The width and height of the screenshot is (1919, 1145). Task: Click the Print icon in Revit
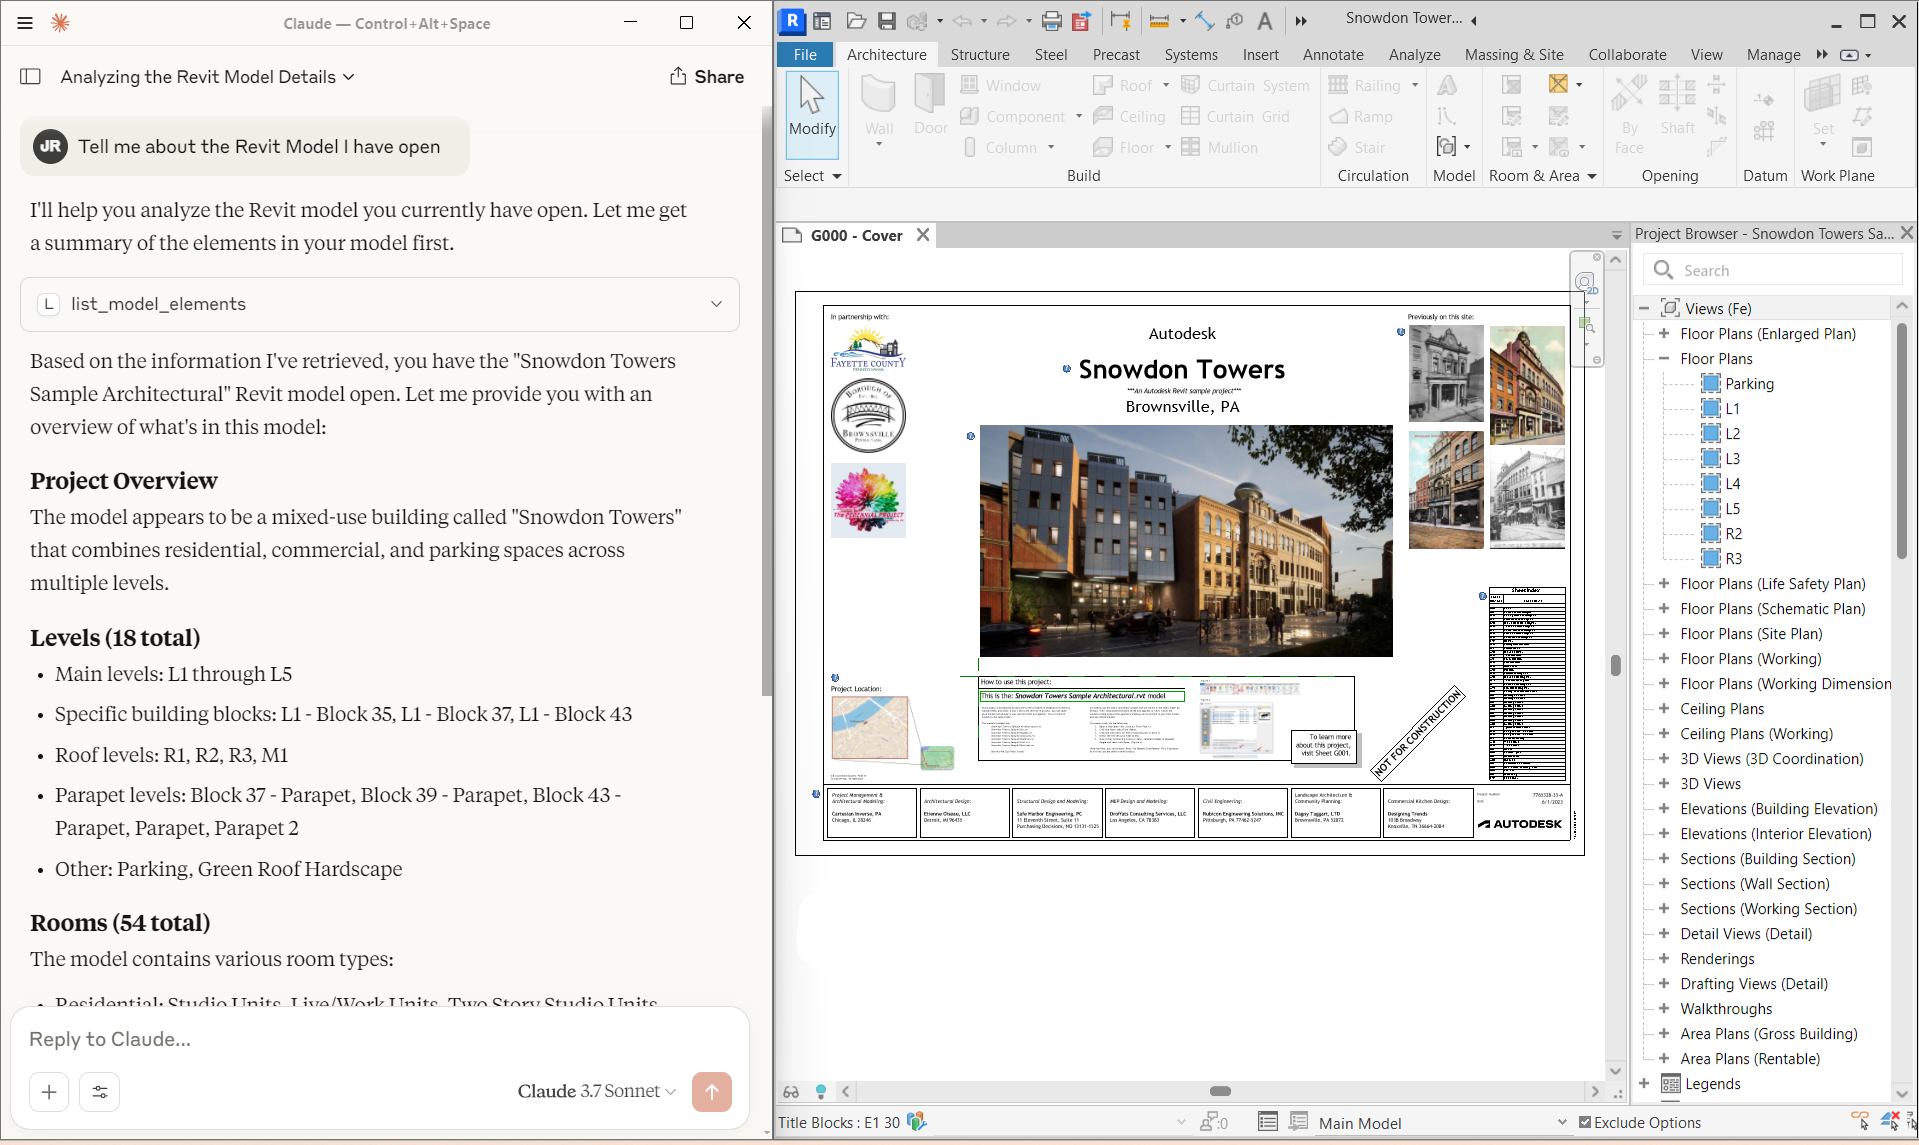[x=1052, y=20]
